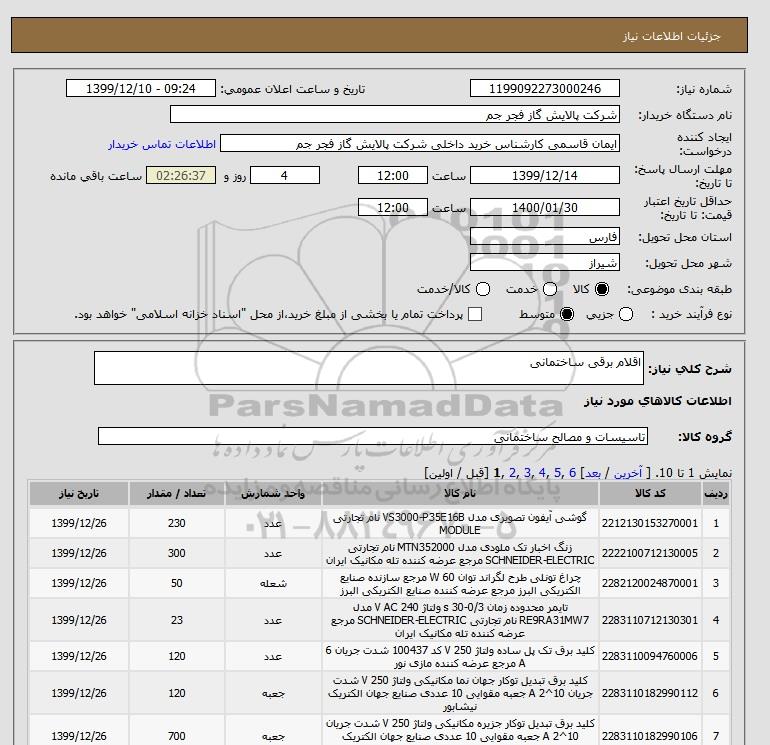Image resolution: width=770 pixels, height=745 pixels.
Task: Click the نام کالا column header
Action: 460,494
